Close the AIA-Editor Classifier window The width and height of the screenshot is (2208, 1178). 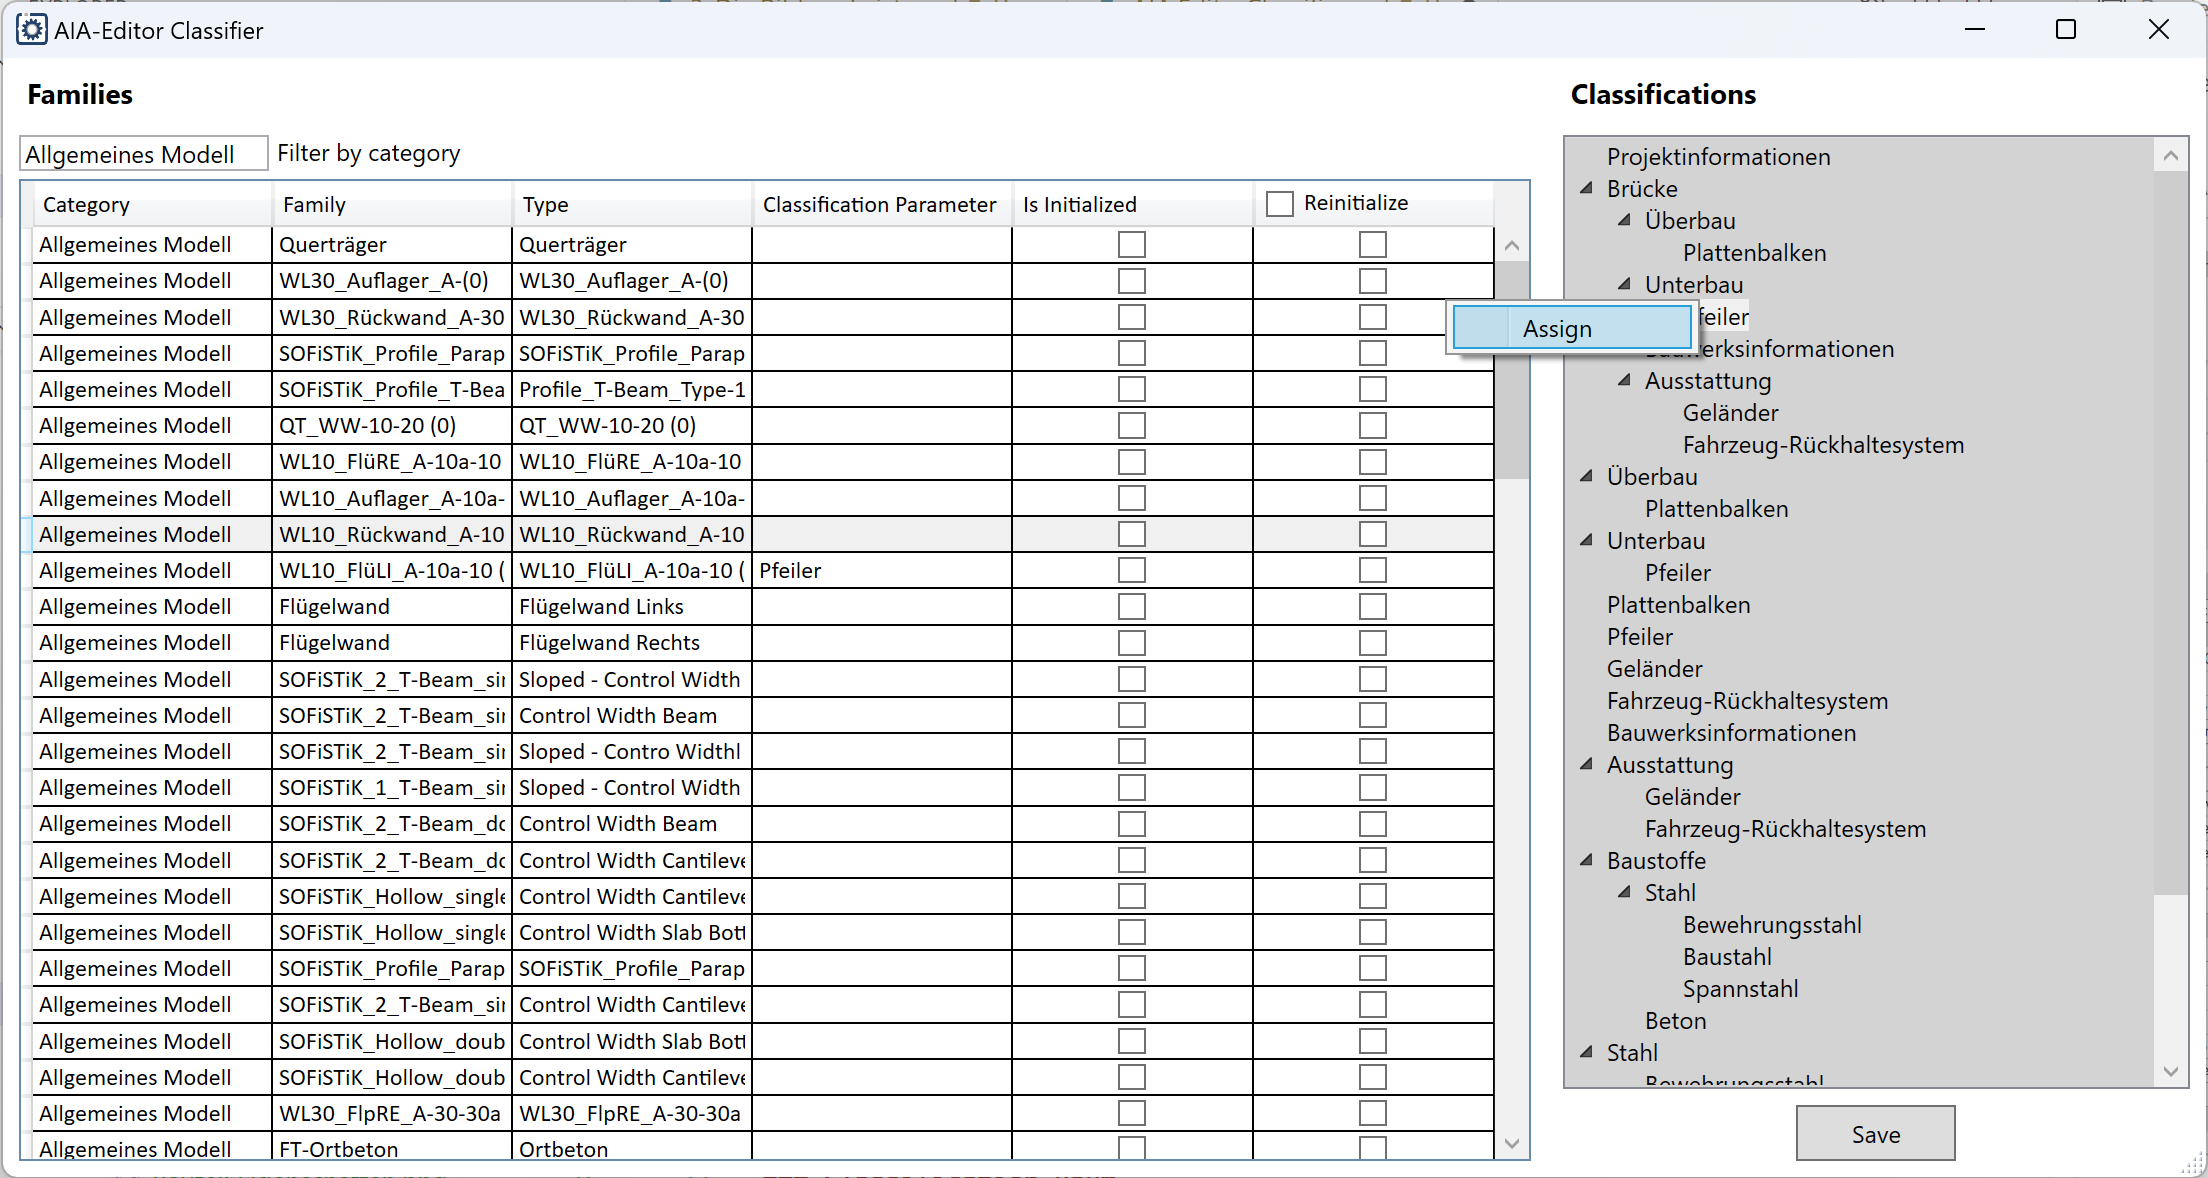click(x=2159, y=30)
